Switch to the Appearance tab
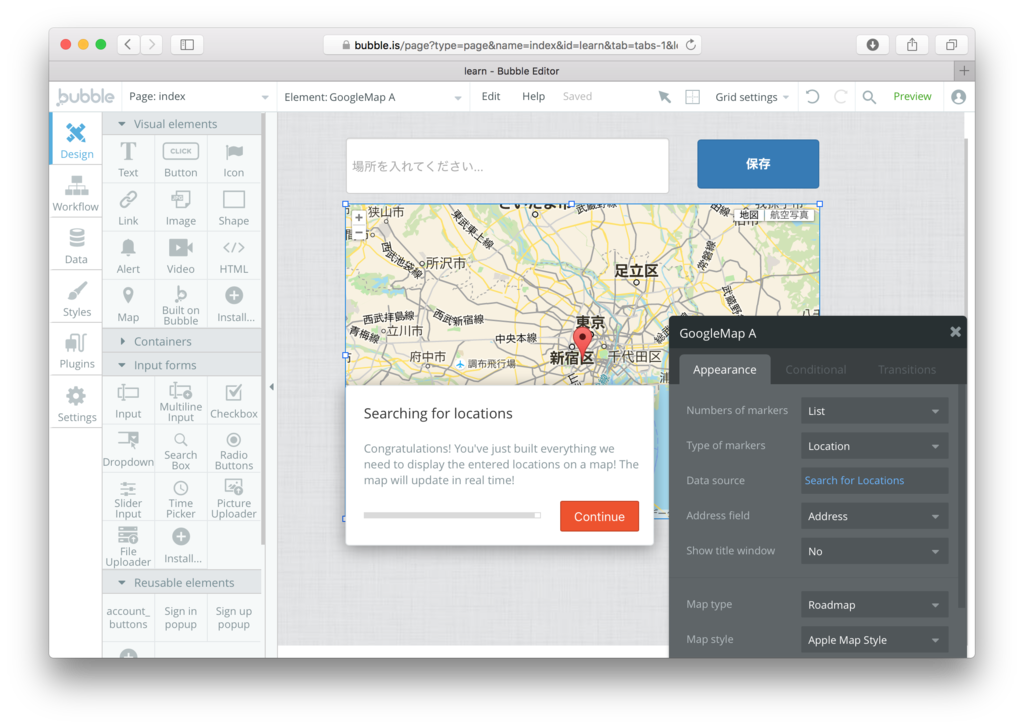1024x728 pixels. [x=724, y=370]
